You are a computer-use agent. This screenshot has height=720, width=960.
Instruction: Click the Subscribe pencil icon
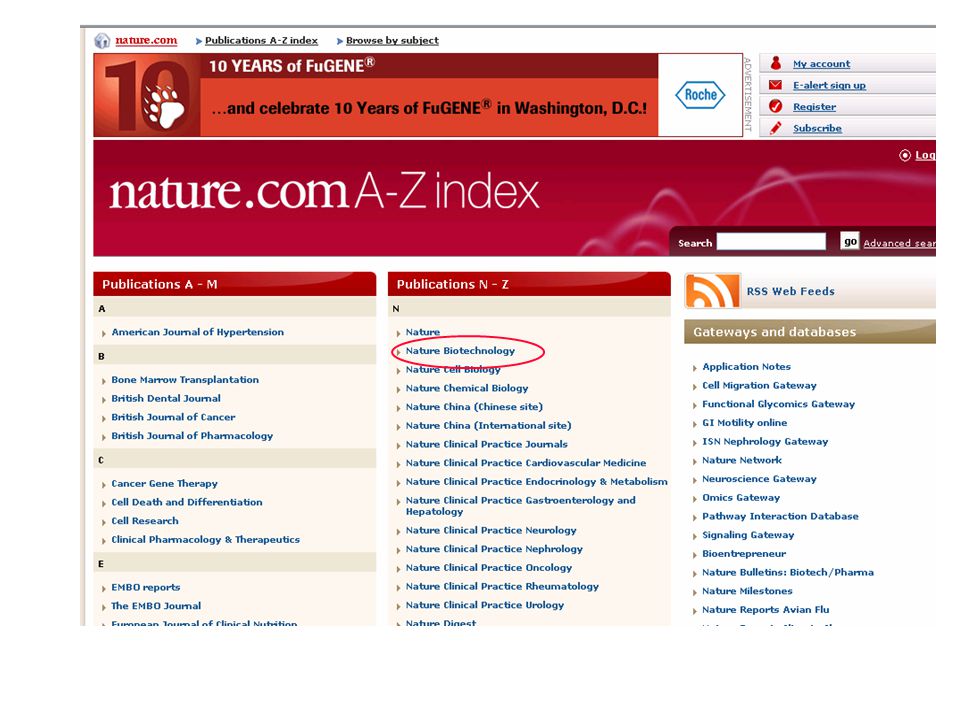click(776, 127)
